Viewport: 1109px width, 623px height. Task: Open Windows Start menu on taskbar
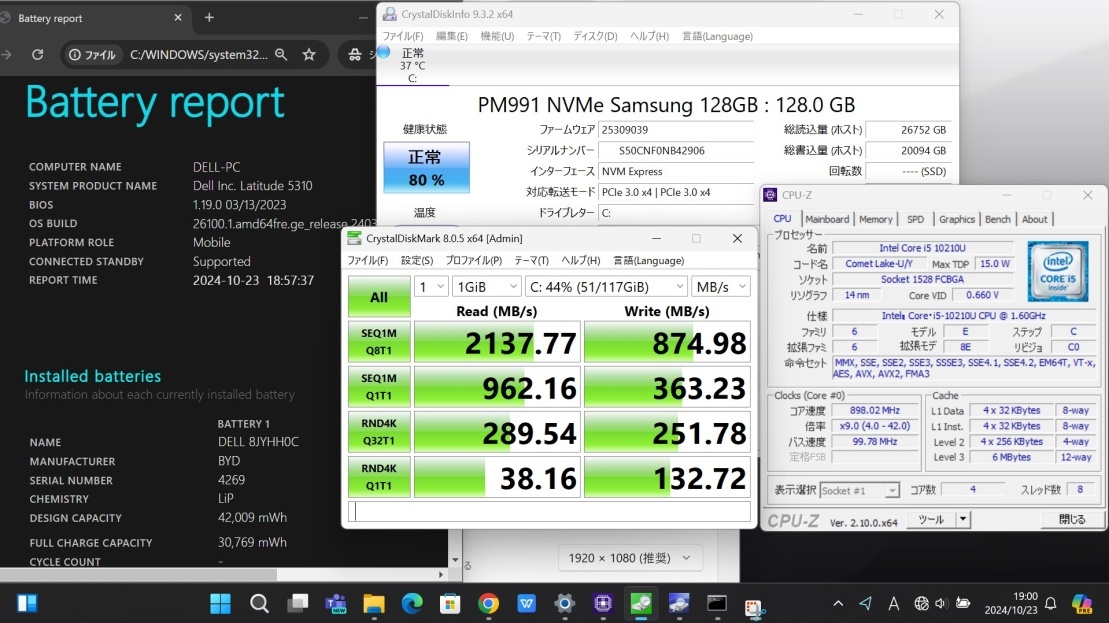[221, 603]
